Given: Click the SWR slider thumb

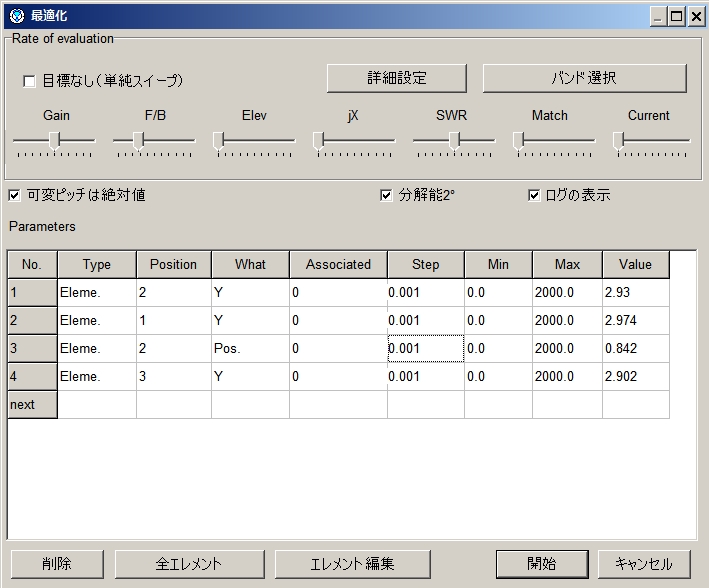Looking at the screenshot, I should tap(454, 141).
